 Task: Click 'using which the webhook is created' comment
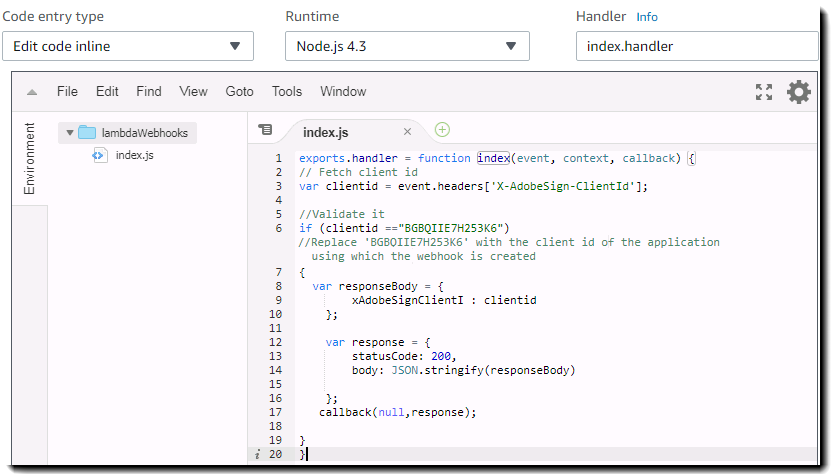tap(423, 256)
